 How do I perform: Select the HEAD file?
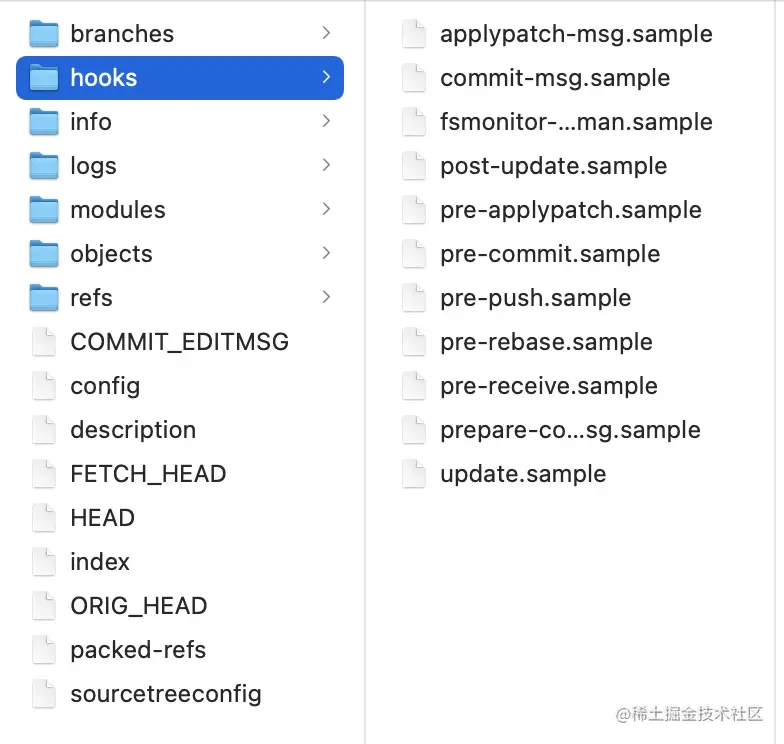click(x=102, y=518)
